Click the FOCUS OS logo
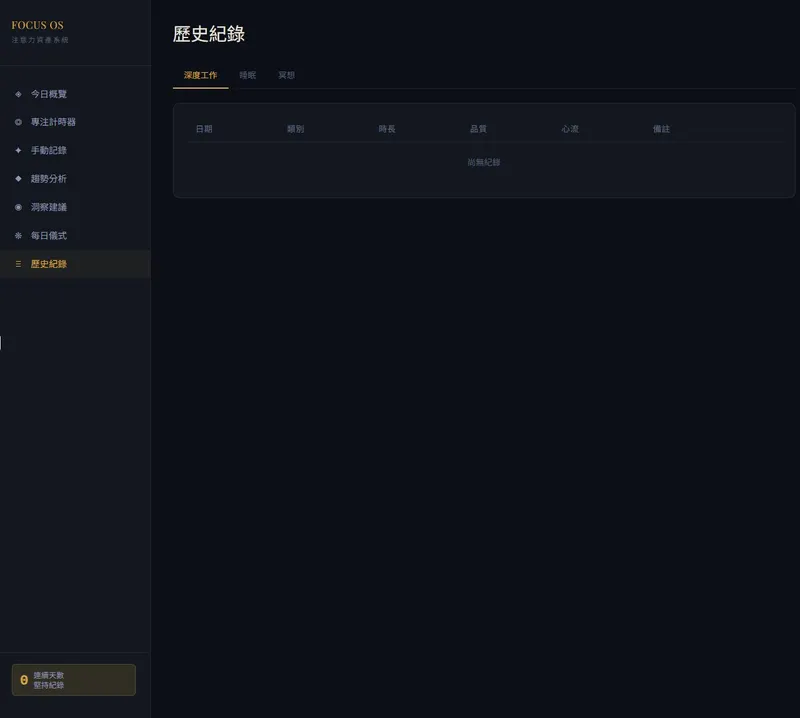The width and height of the screenshot is (800, 718). coord(38,25)
